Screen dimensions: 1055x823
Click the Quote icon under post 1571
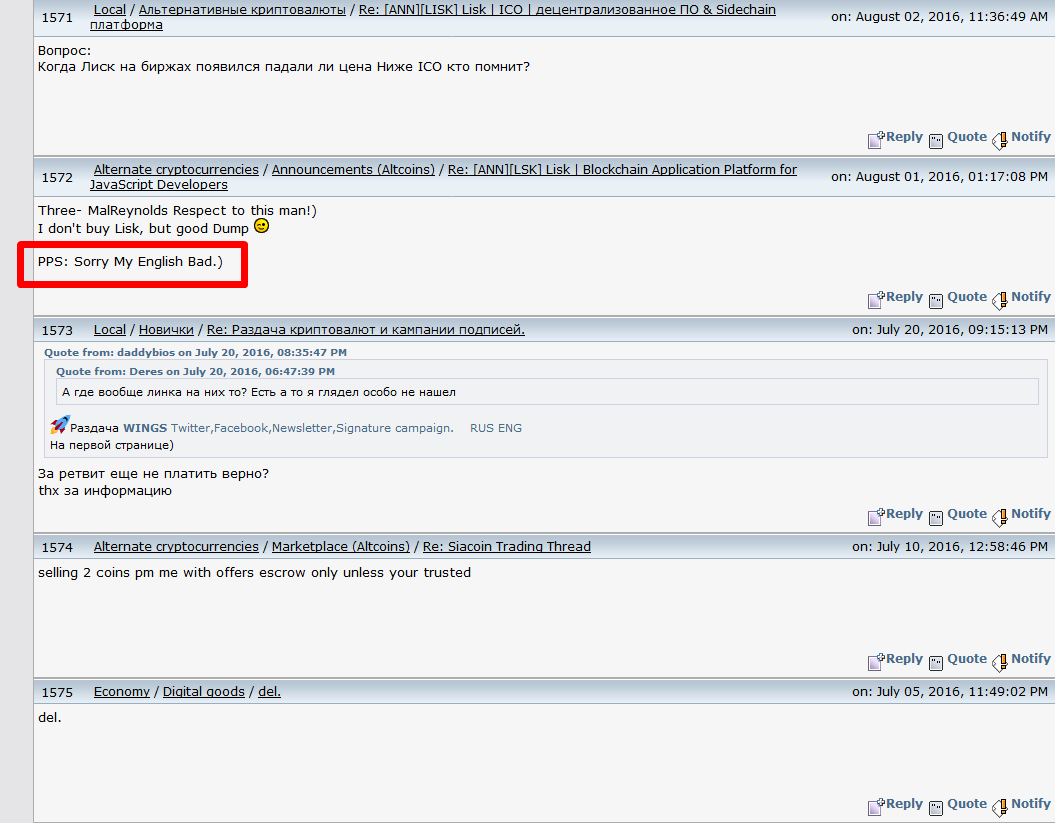936,141
